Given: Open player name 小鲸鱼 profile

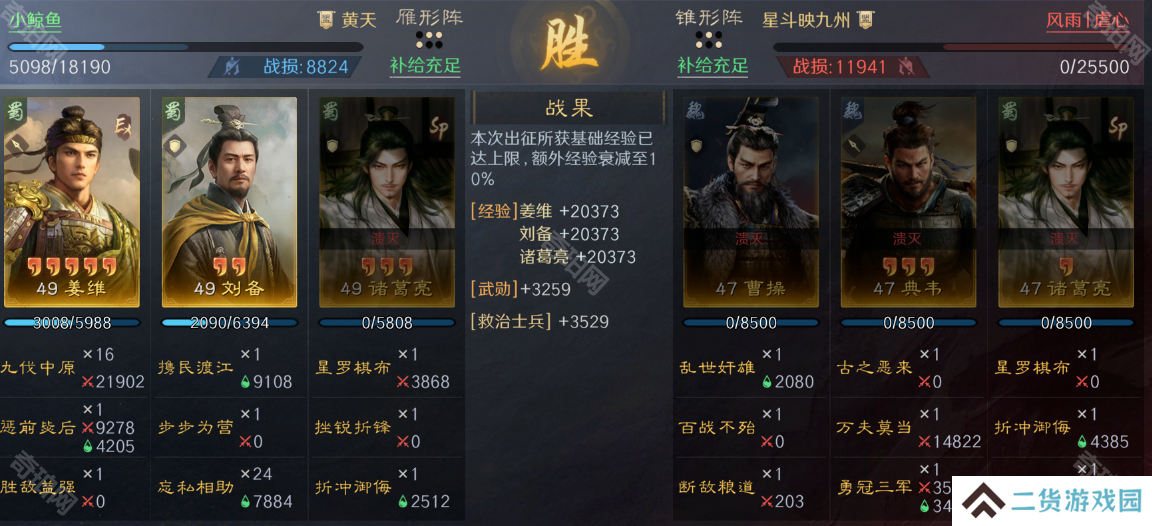Looking at the screenshot, I should (x=35, y=20).
